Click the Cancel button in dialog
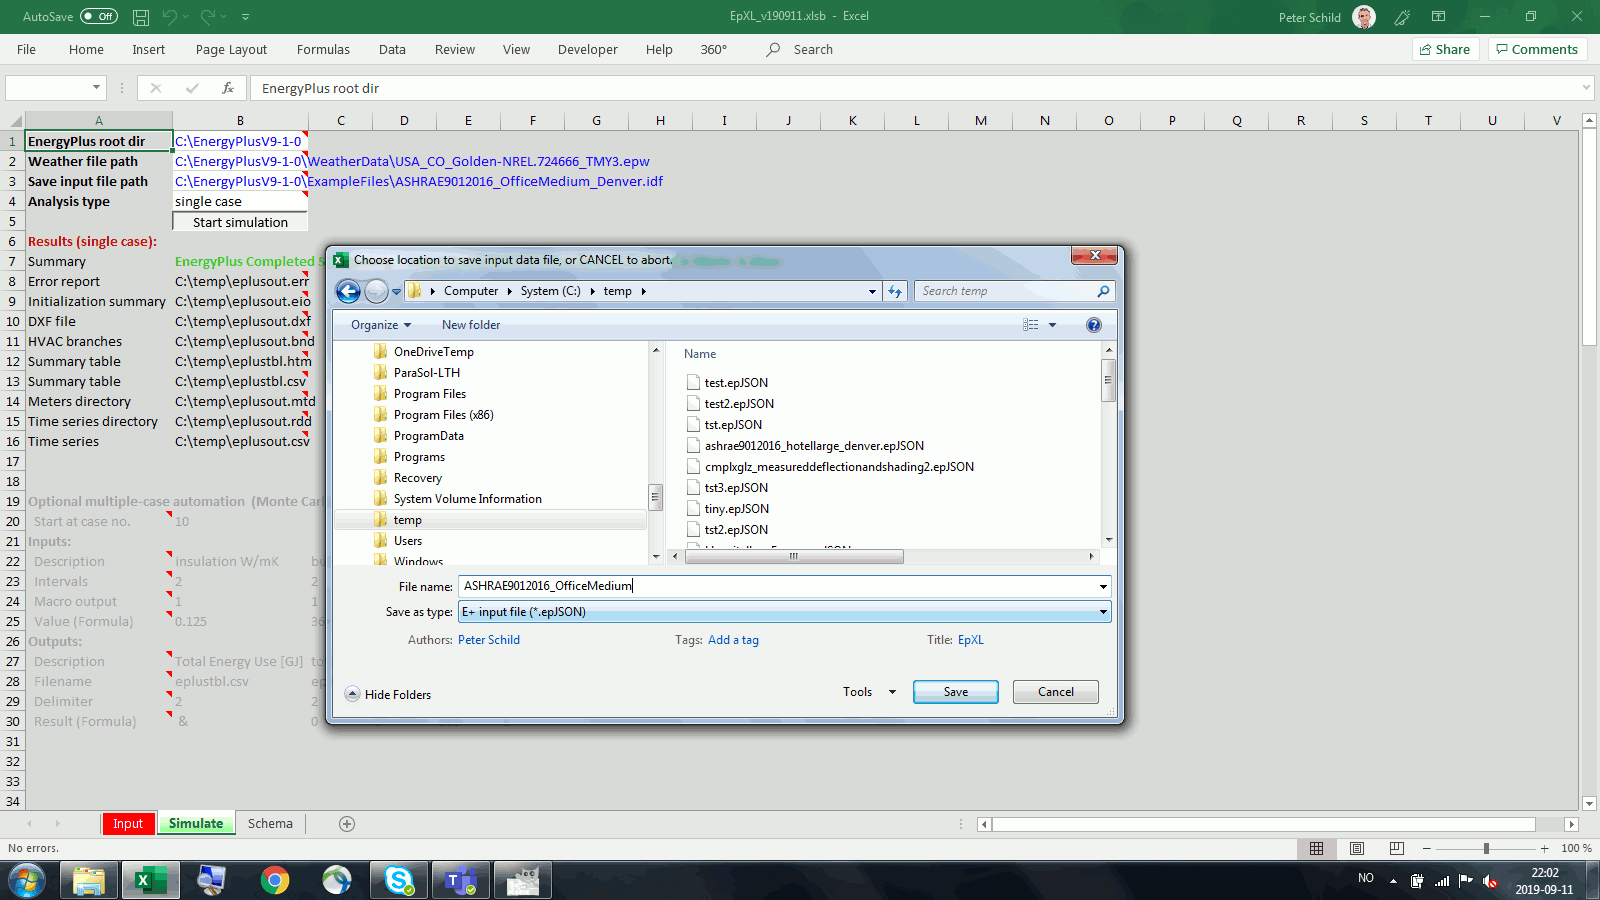The height and width of the screenshot is (900, 1600). pos(1055,692)
